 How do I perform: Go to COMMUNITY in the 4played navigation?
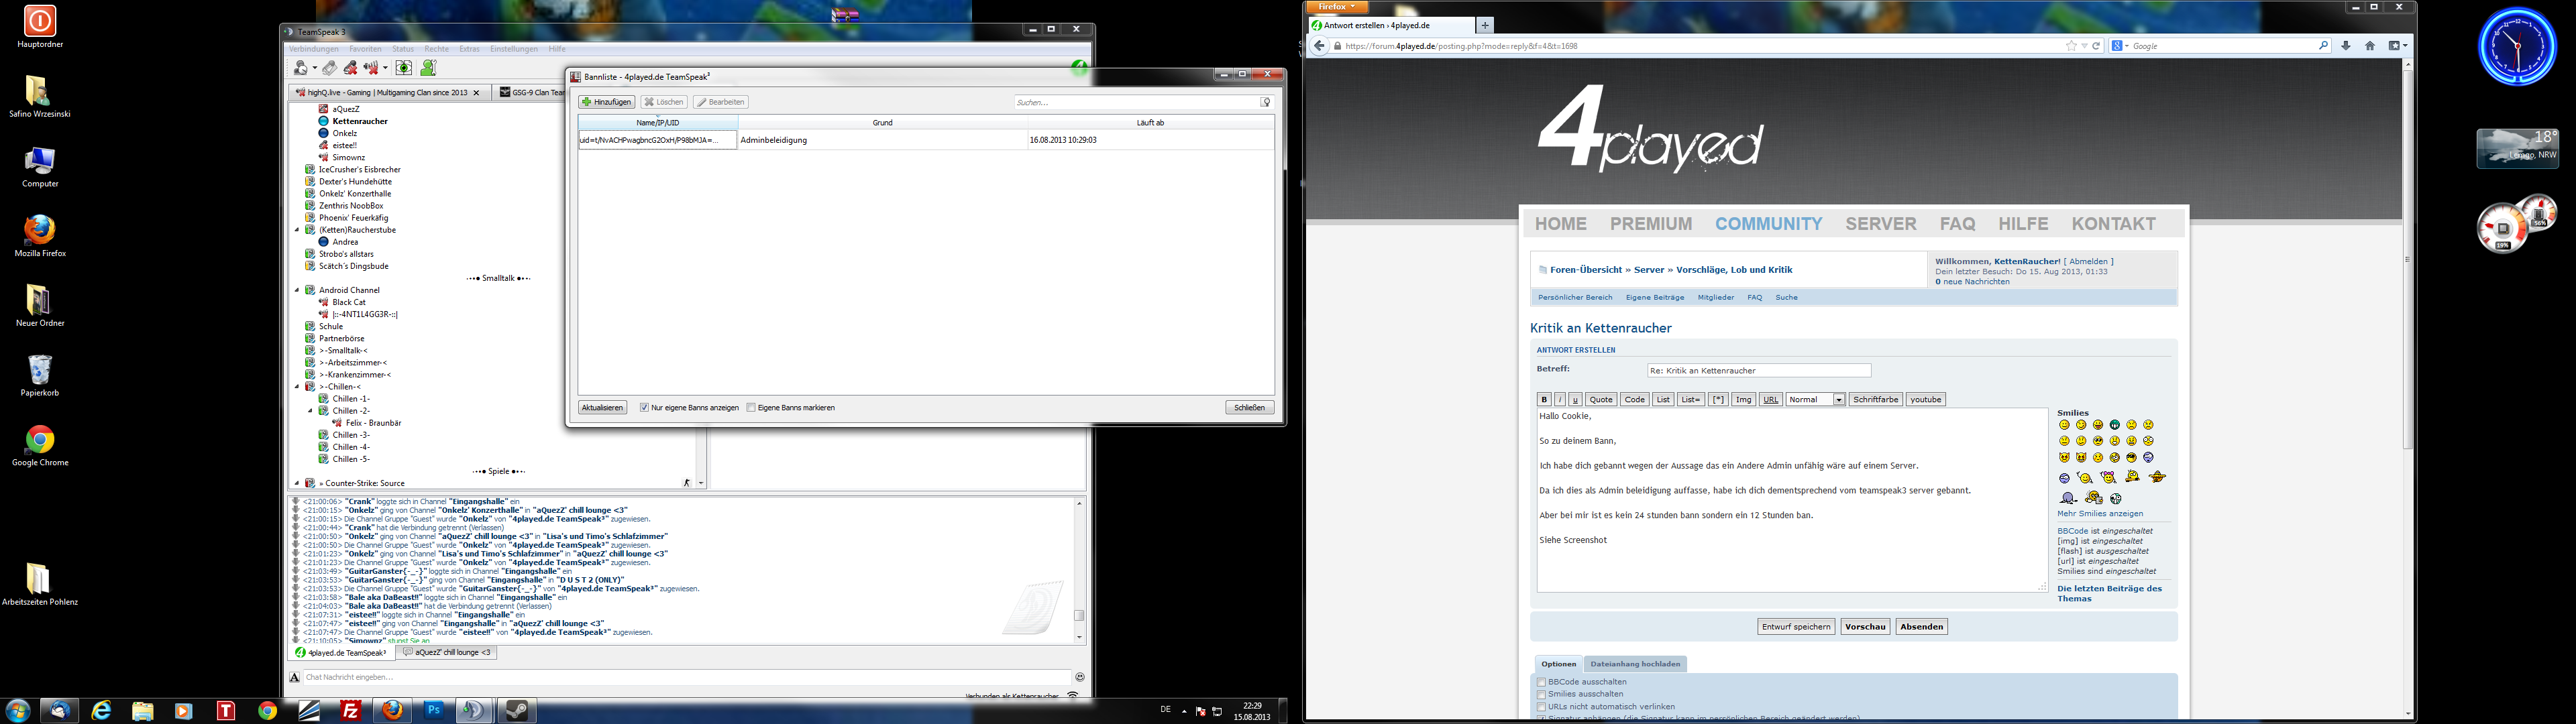click(x=1768, y=224)
